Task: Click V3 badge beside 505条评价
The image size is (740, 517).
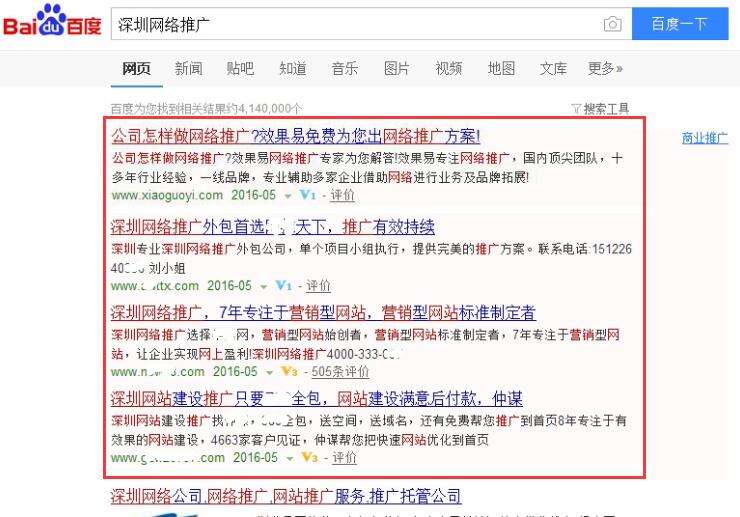Action: pos(289,371)
